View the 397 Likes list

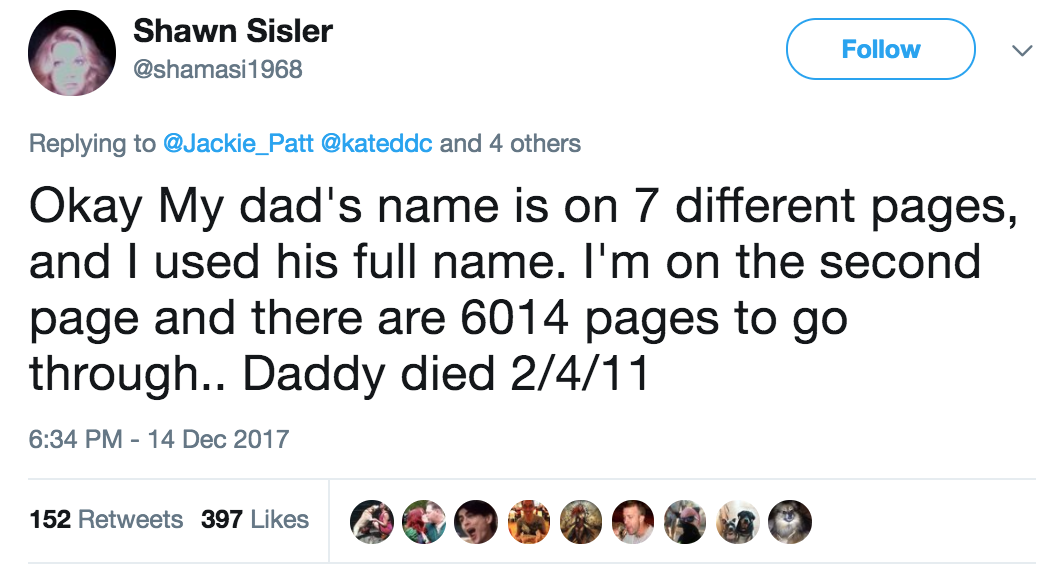tap(255, 520)
